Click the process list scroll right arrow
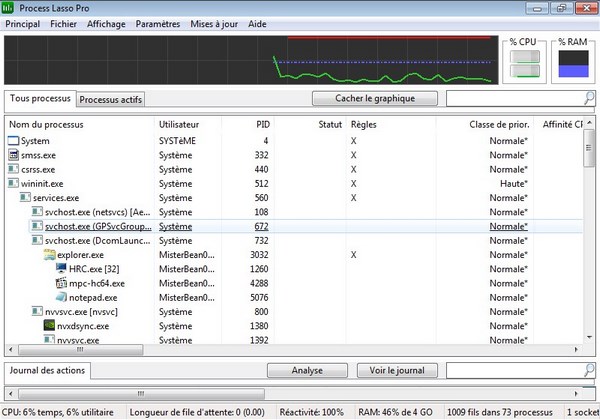This screenshot has width=600, height=420. pos(576,349)
